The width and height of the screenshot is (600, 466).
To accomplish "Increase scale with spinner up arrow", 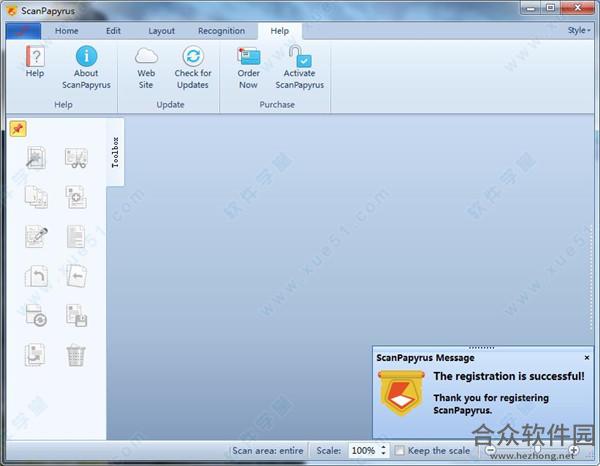I will pyautogui.click(x=384, y=447).
